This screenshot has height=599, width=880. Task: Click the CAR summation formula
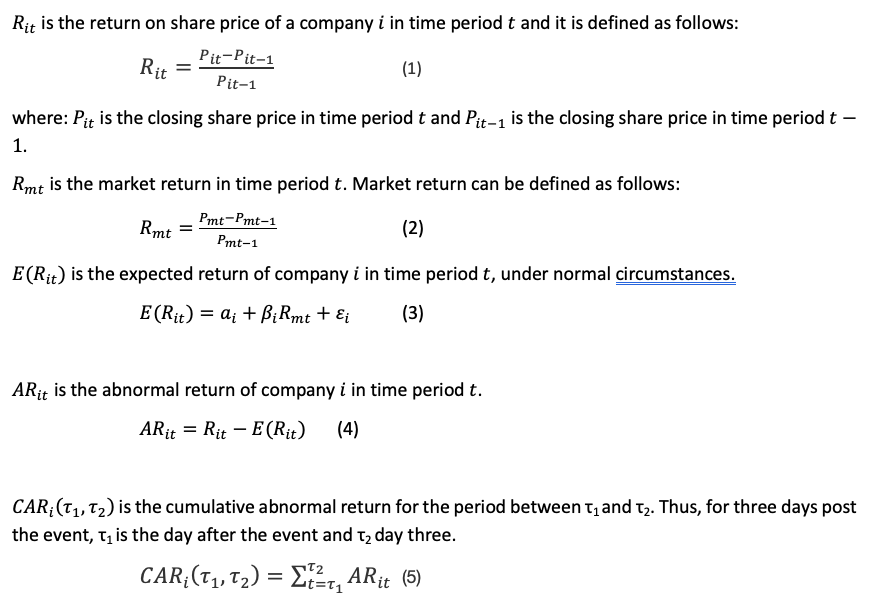(x=264, y=577)
